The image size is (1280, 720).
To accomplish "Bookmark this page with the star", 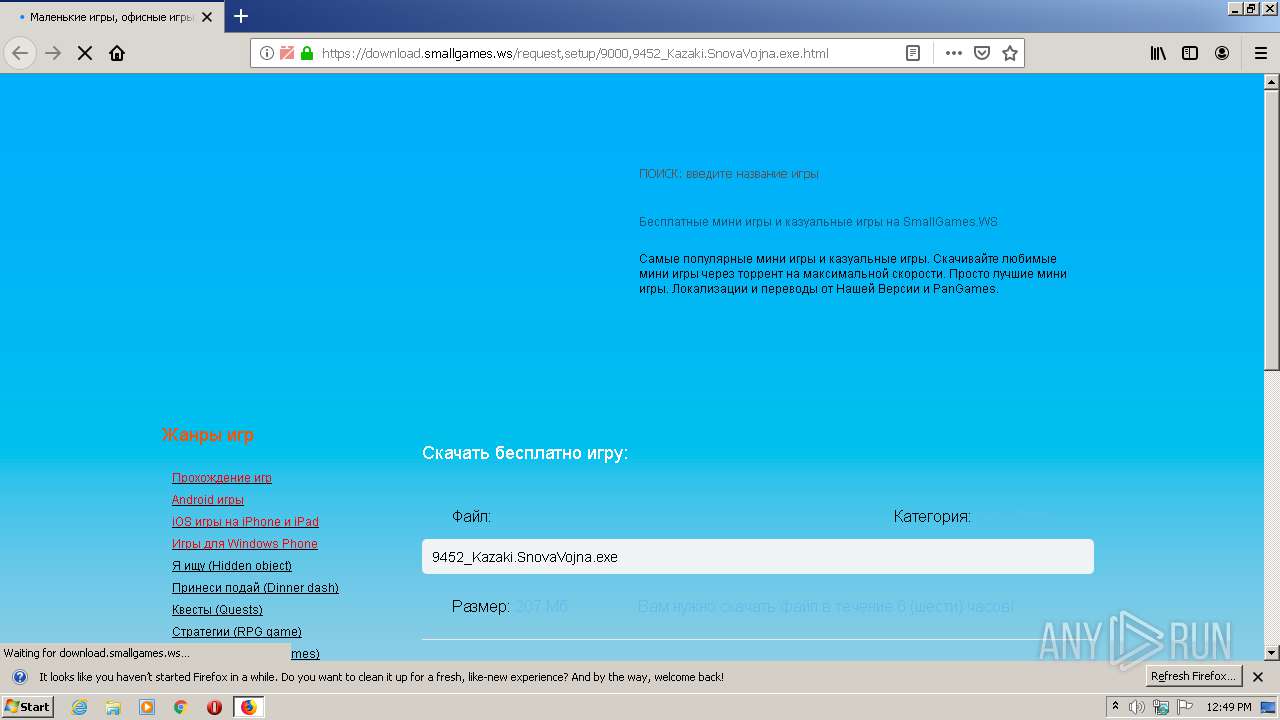I will click(1010, 53).
